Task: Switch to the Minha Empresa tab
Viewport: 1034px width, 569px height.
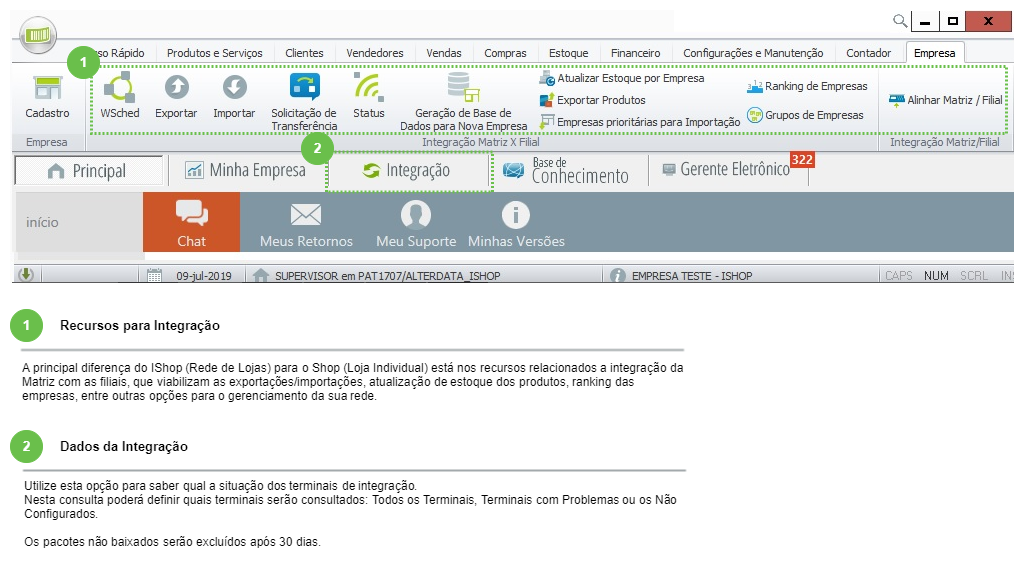Action: point(245,171)
